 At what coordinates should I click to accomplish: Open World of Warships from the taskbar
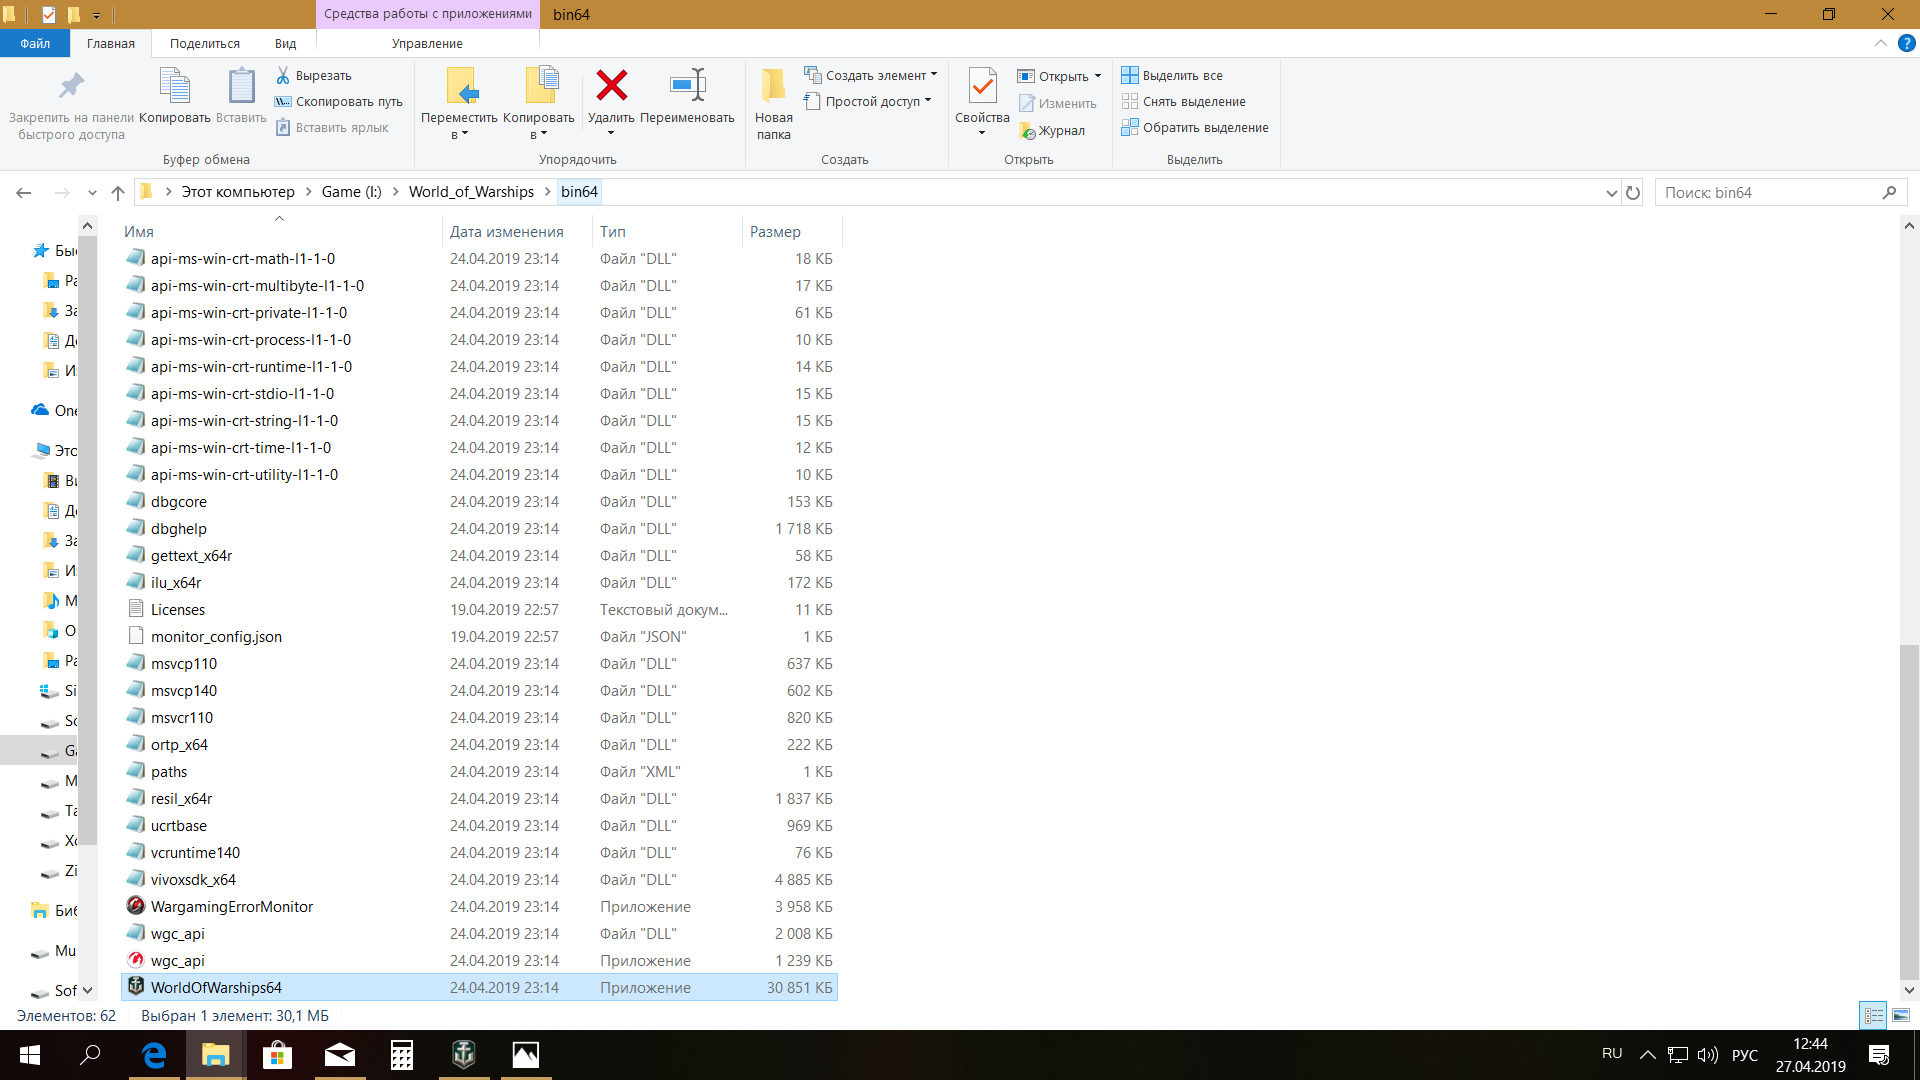click(x=464, y=1054)
